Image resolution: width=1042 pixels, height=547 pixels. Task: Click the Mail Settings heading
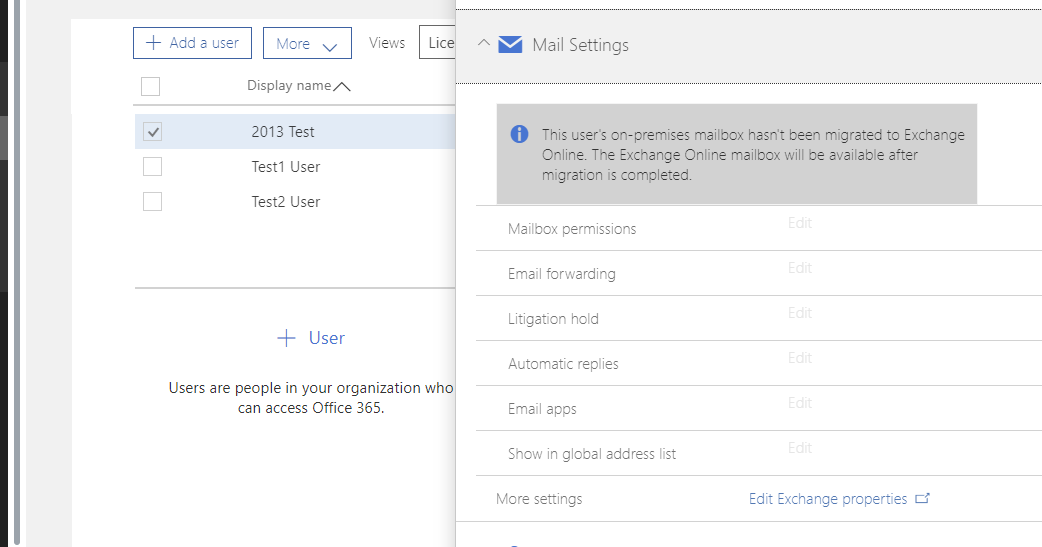tap(581, 45)
